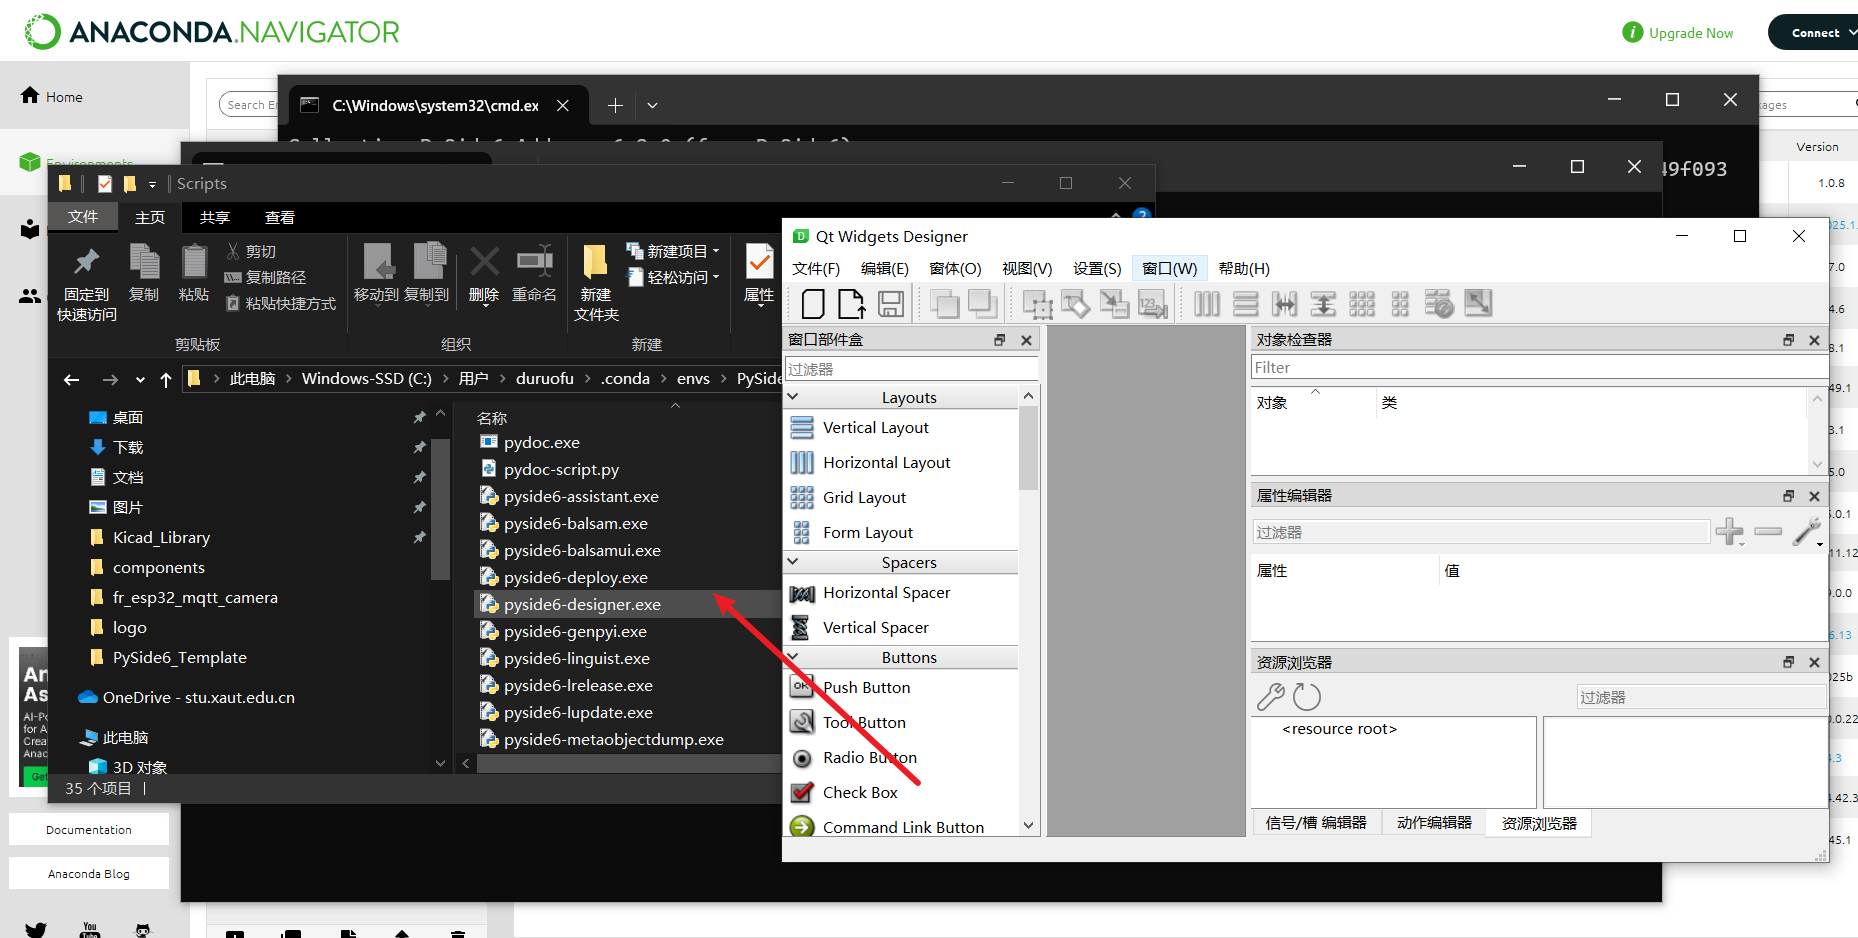The image size is (1858, 938).
Task: Collapse the Layouts category in widget box
Action: 794,397
